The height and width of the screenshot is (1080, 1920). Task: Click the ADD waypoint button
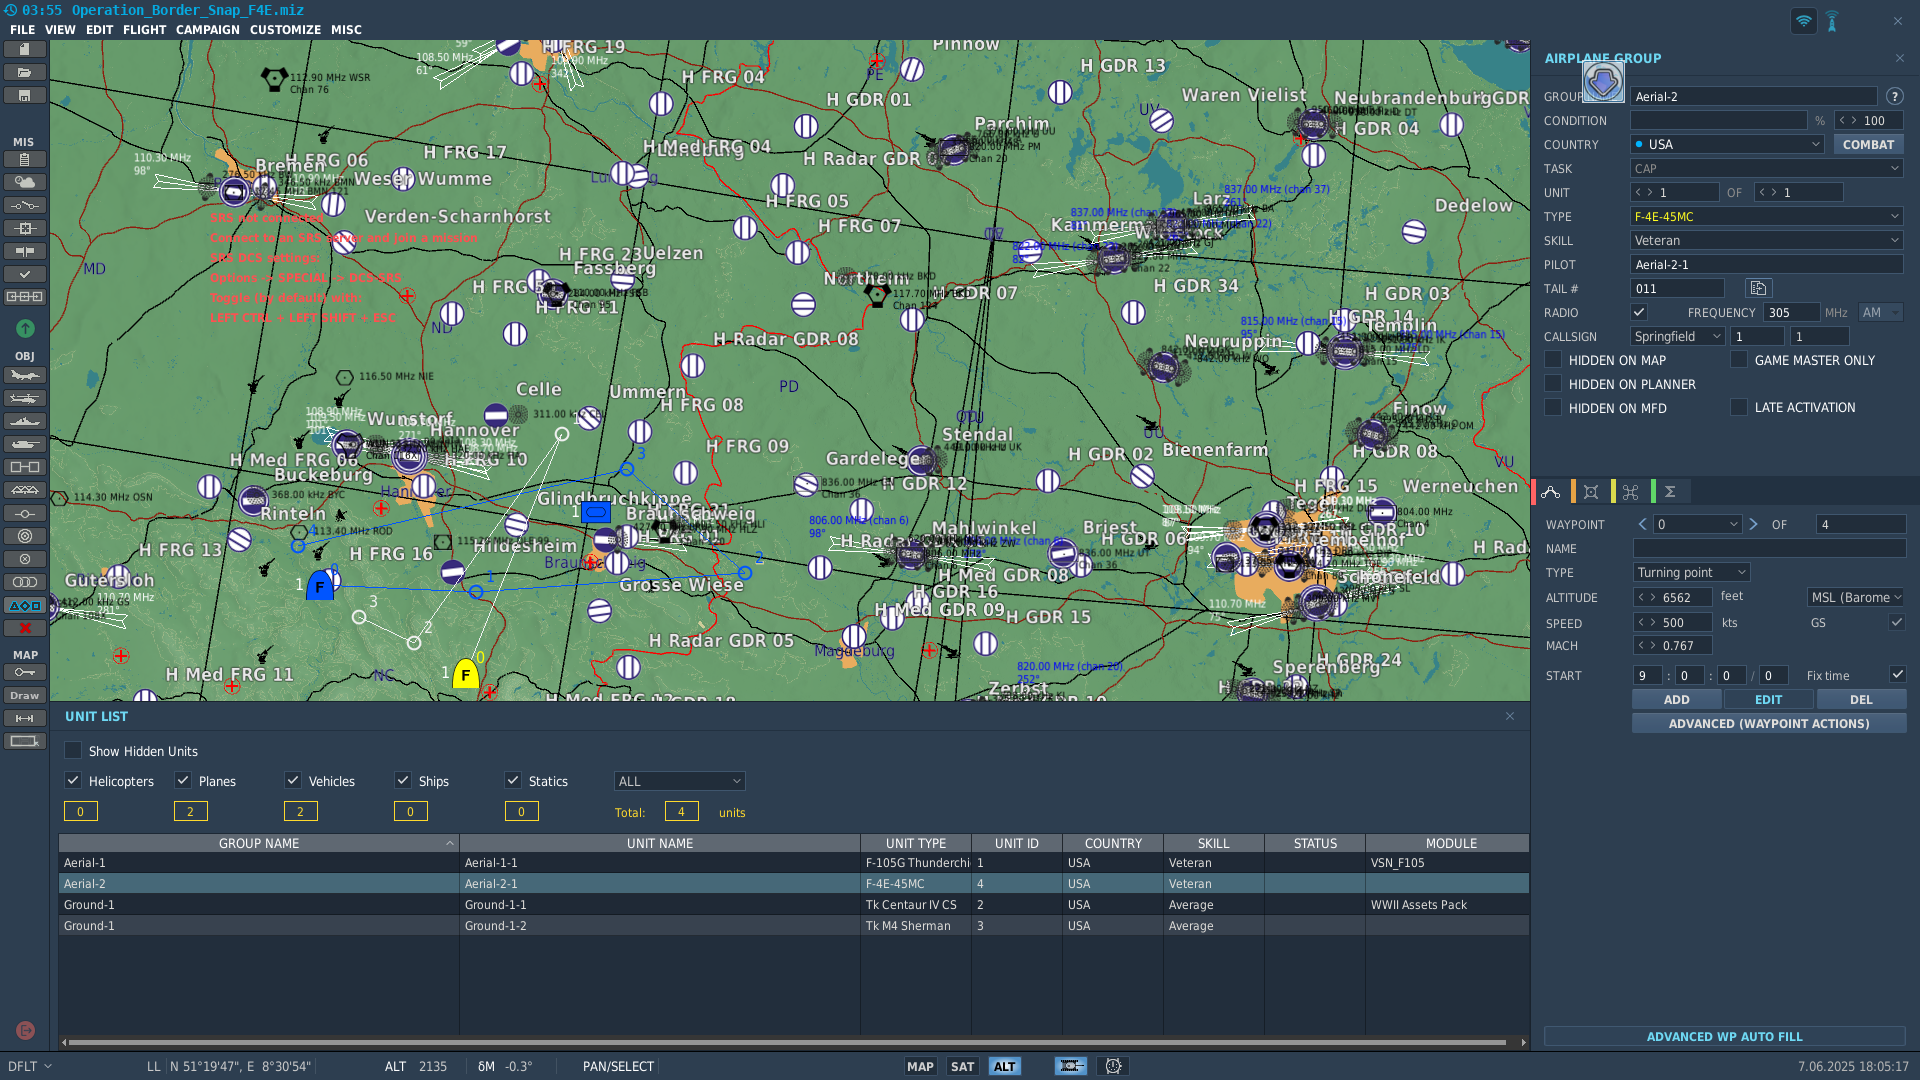(x=1677, y=699)
